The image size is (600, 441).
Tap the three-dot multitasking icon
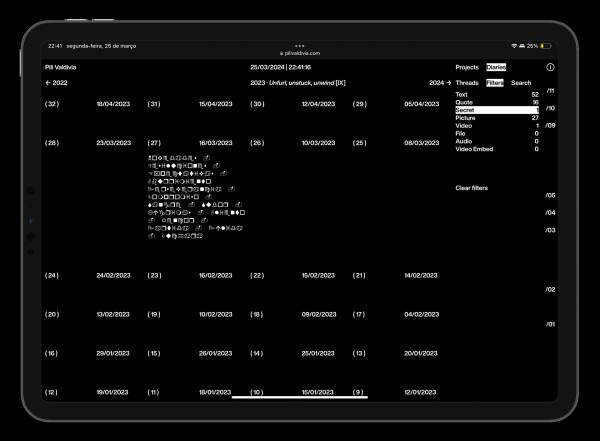299,45
